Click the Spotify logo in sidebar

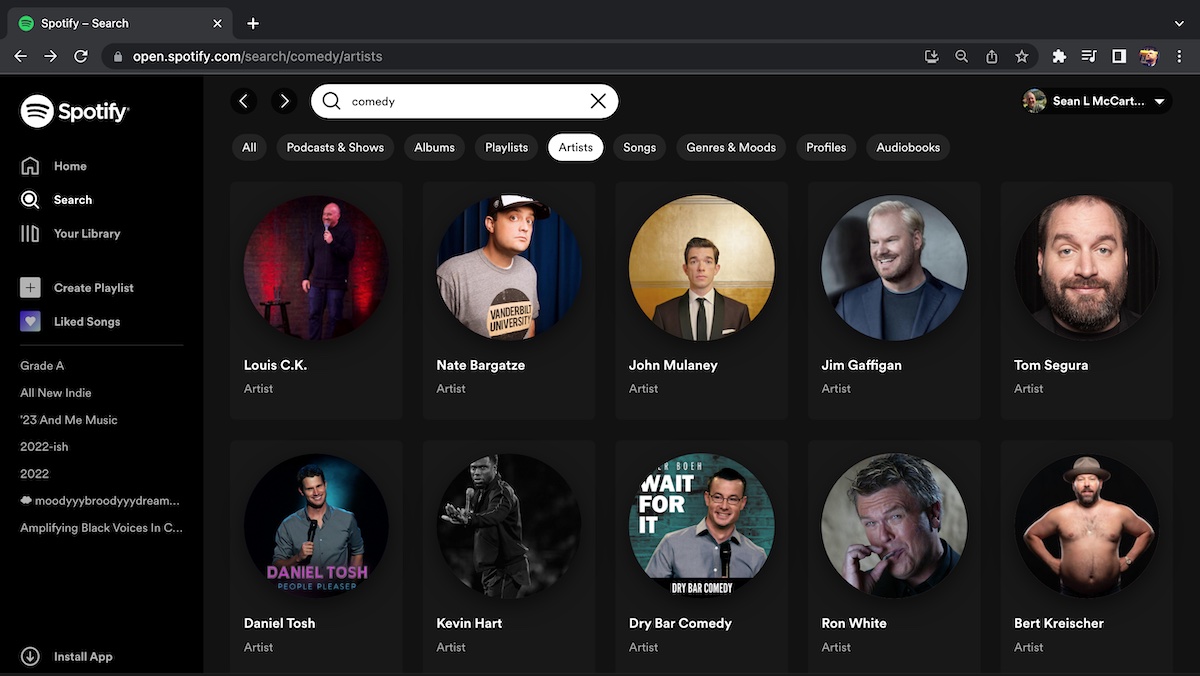tap(75, 111)
